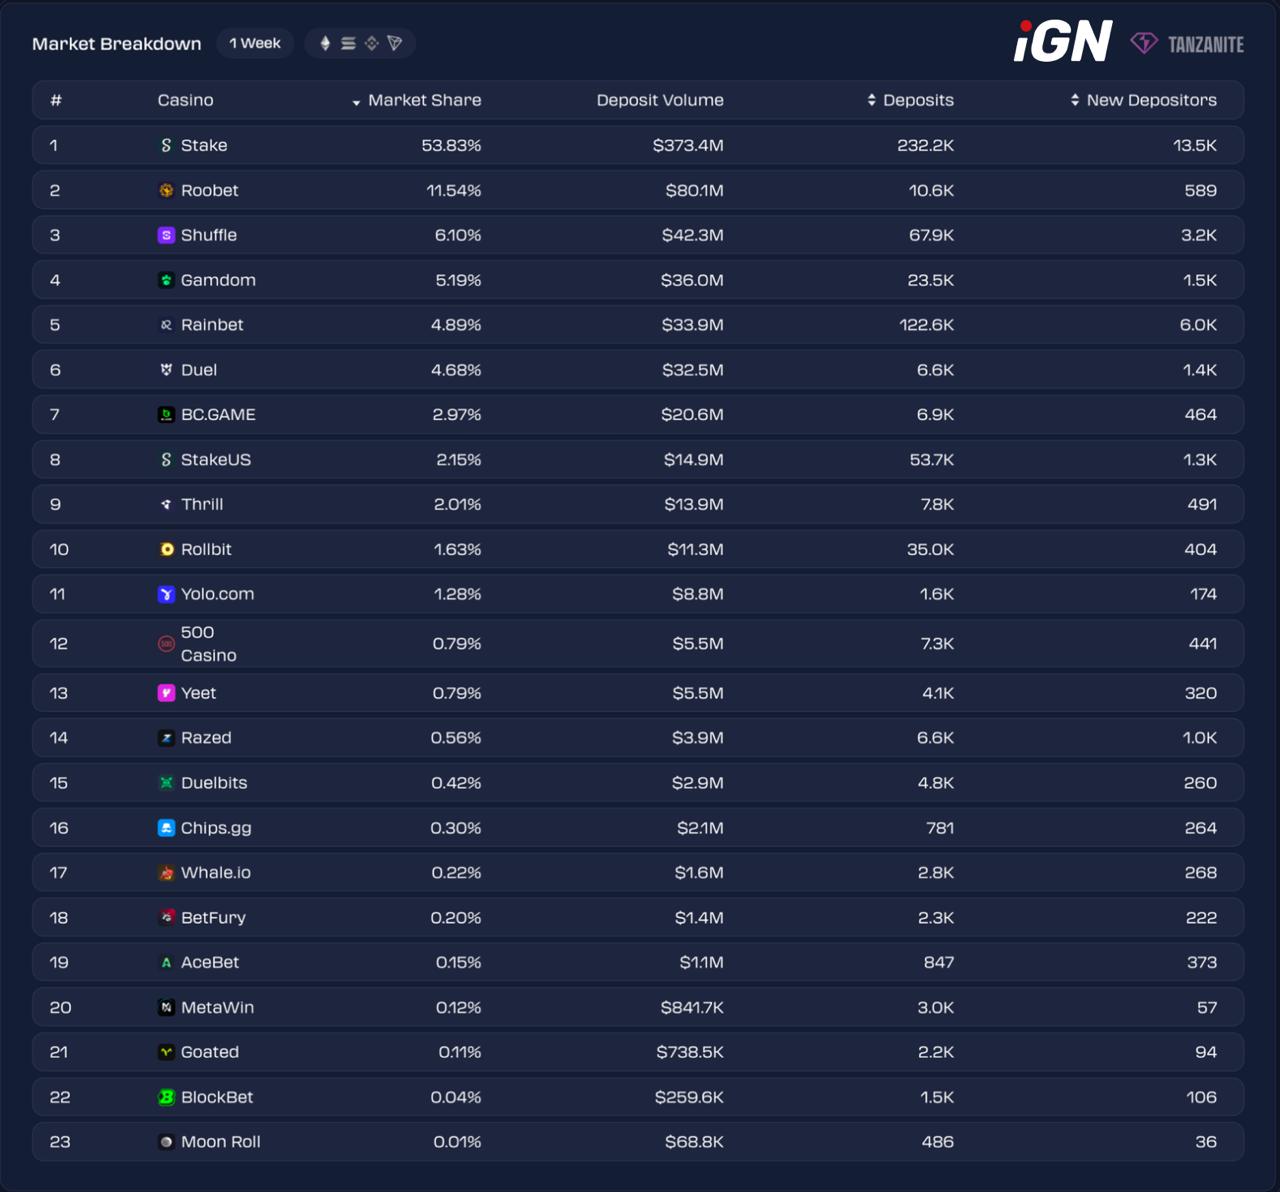
Task: Open the Stake casino row link
Action: pyautogui.click(x=203, y=145)
